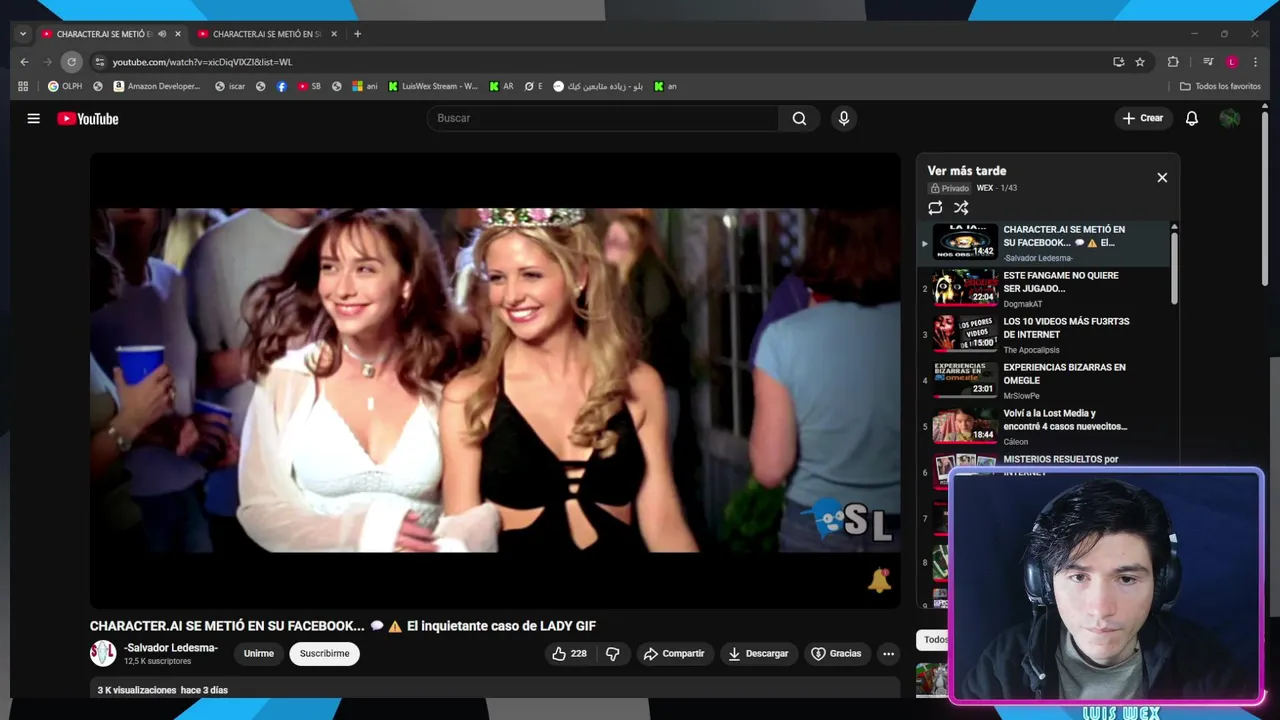
Task: Click the subscribe bell watermark on video
Action: click(x=879, y=581)
